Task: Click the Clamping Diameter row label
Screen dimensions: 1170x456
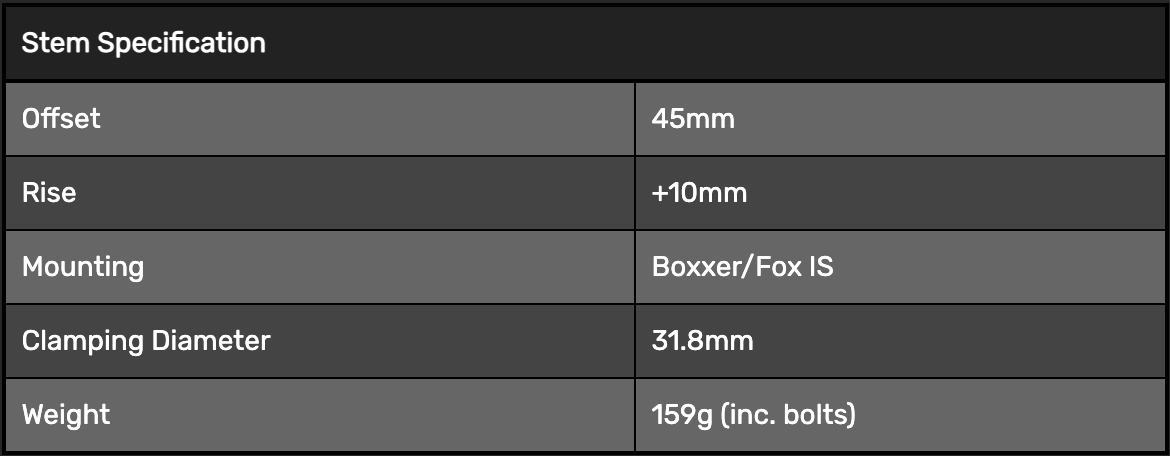Action: pyautogui.click(x=146, y=341)
